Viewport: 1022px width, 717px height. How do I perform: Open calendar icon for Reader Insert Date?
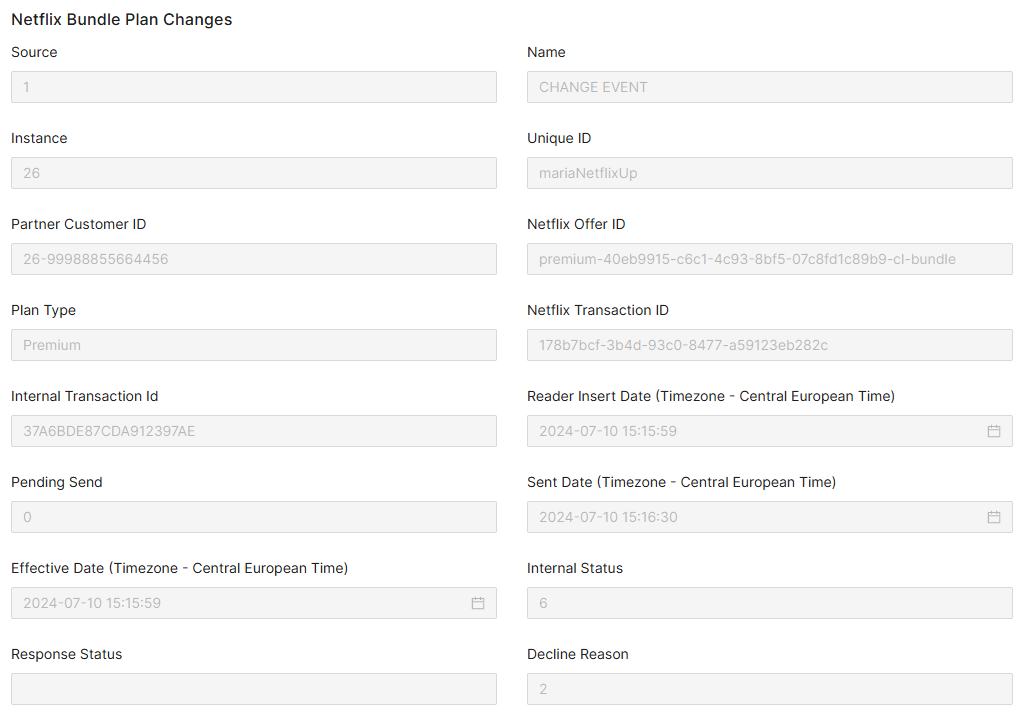[x=994, y=431]
